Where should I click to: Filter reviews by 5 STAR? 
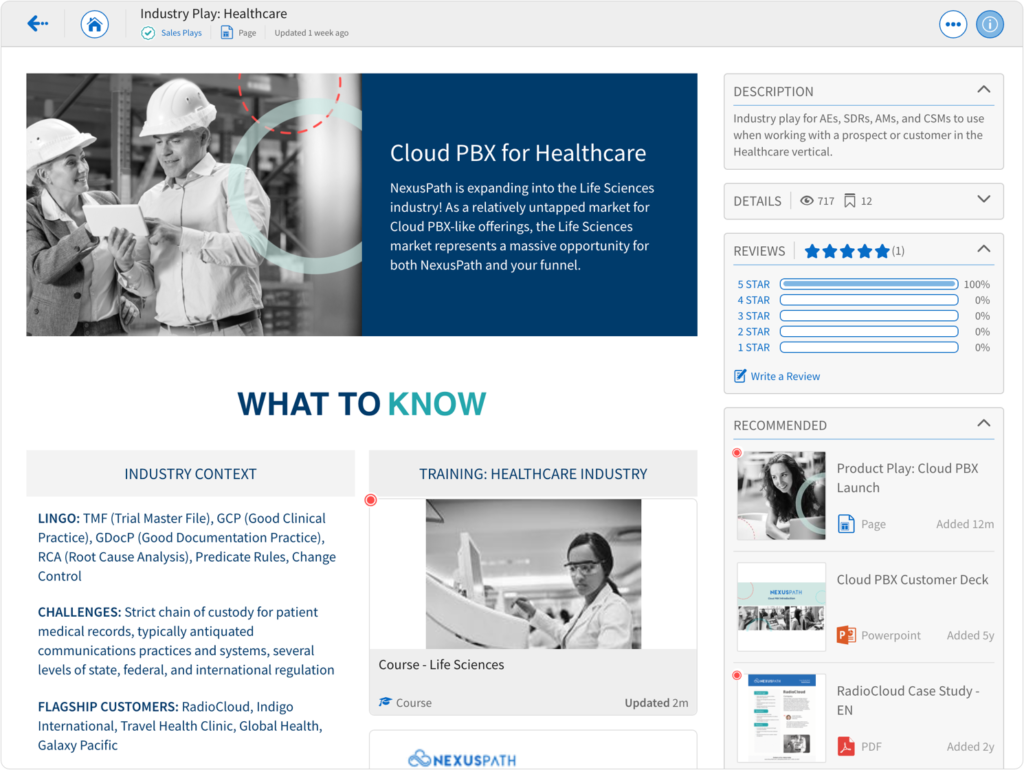point(754,284)
